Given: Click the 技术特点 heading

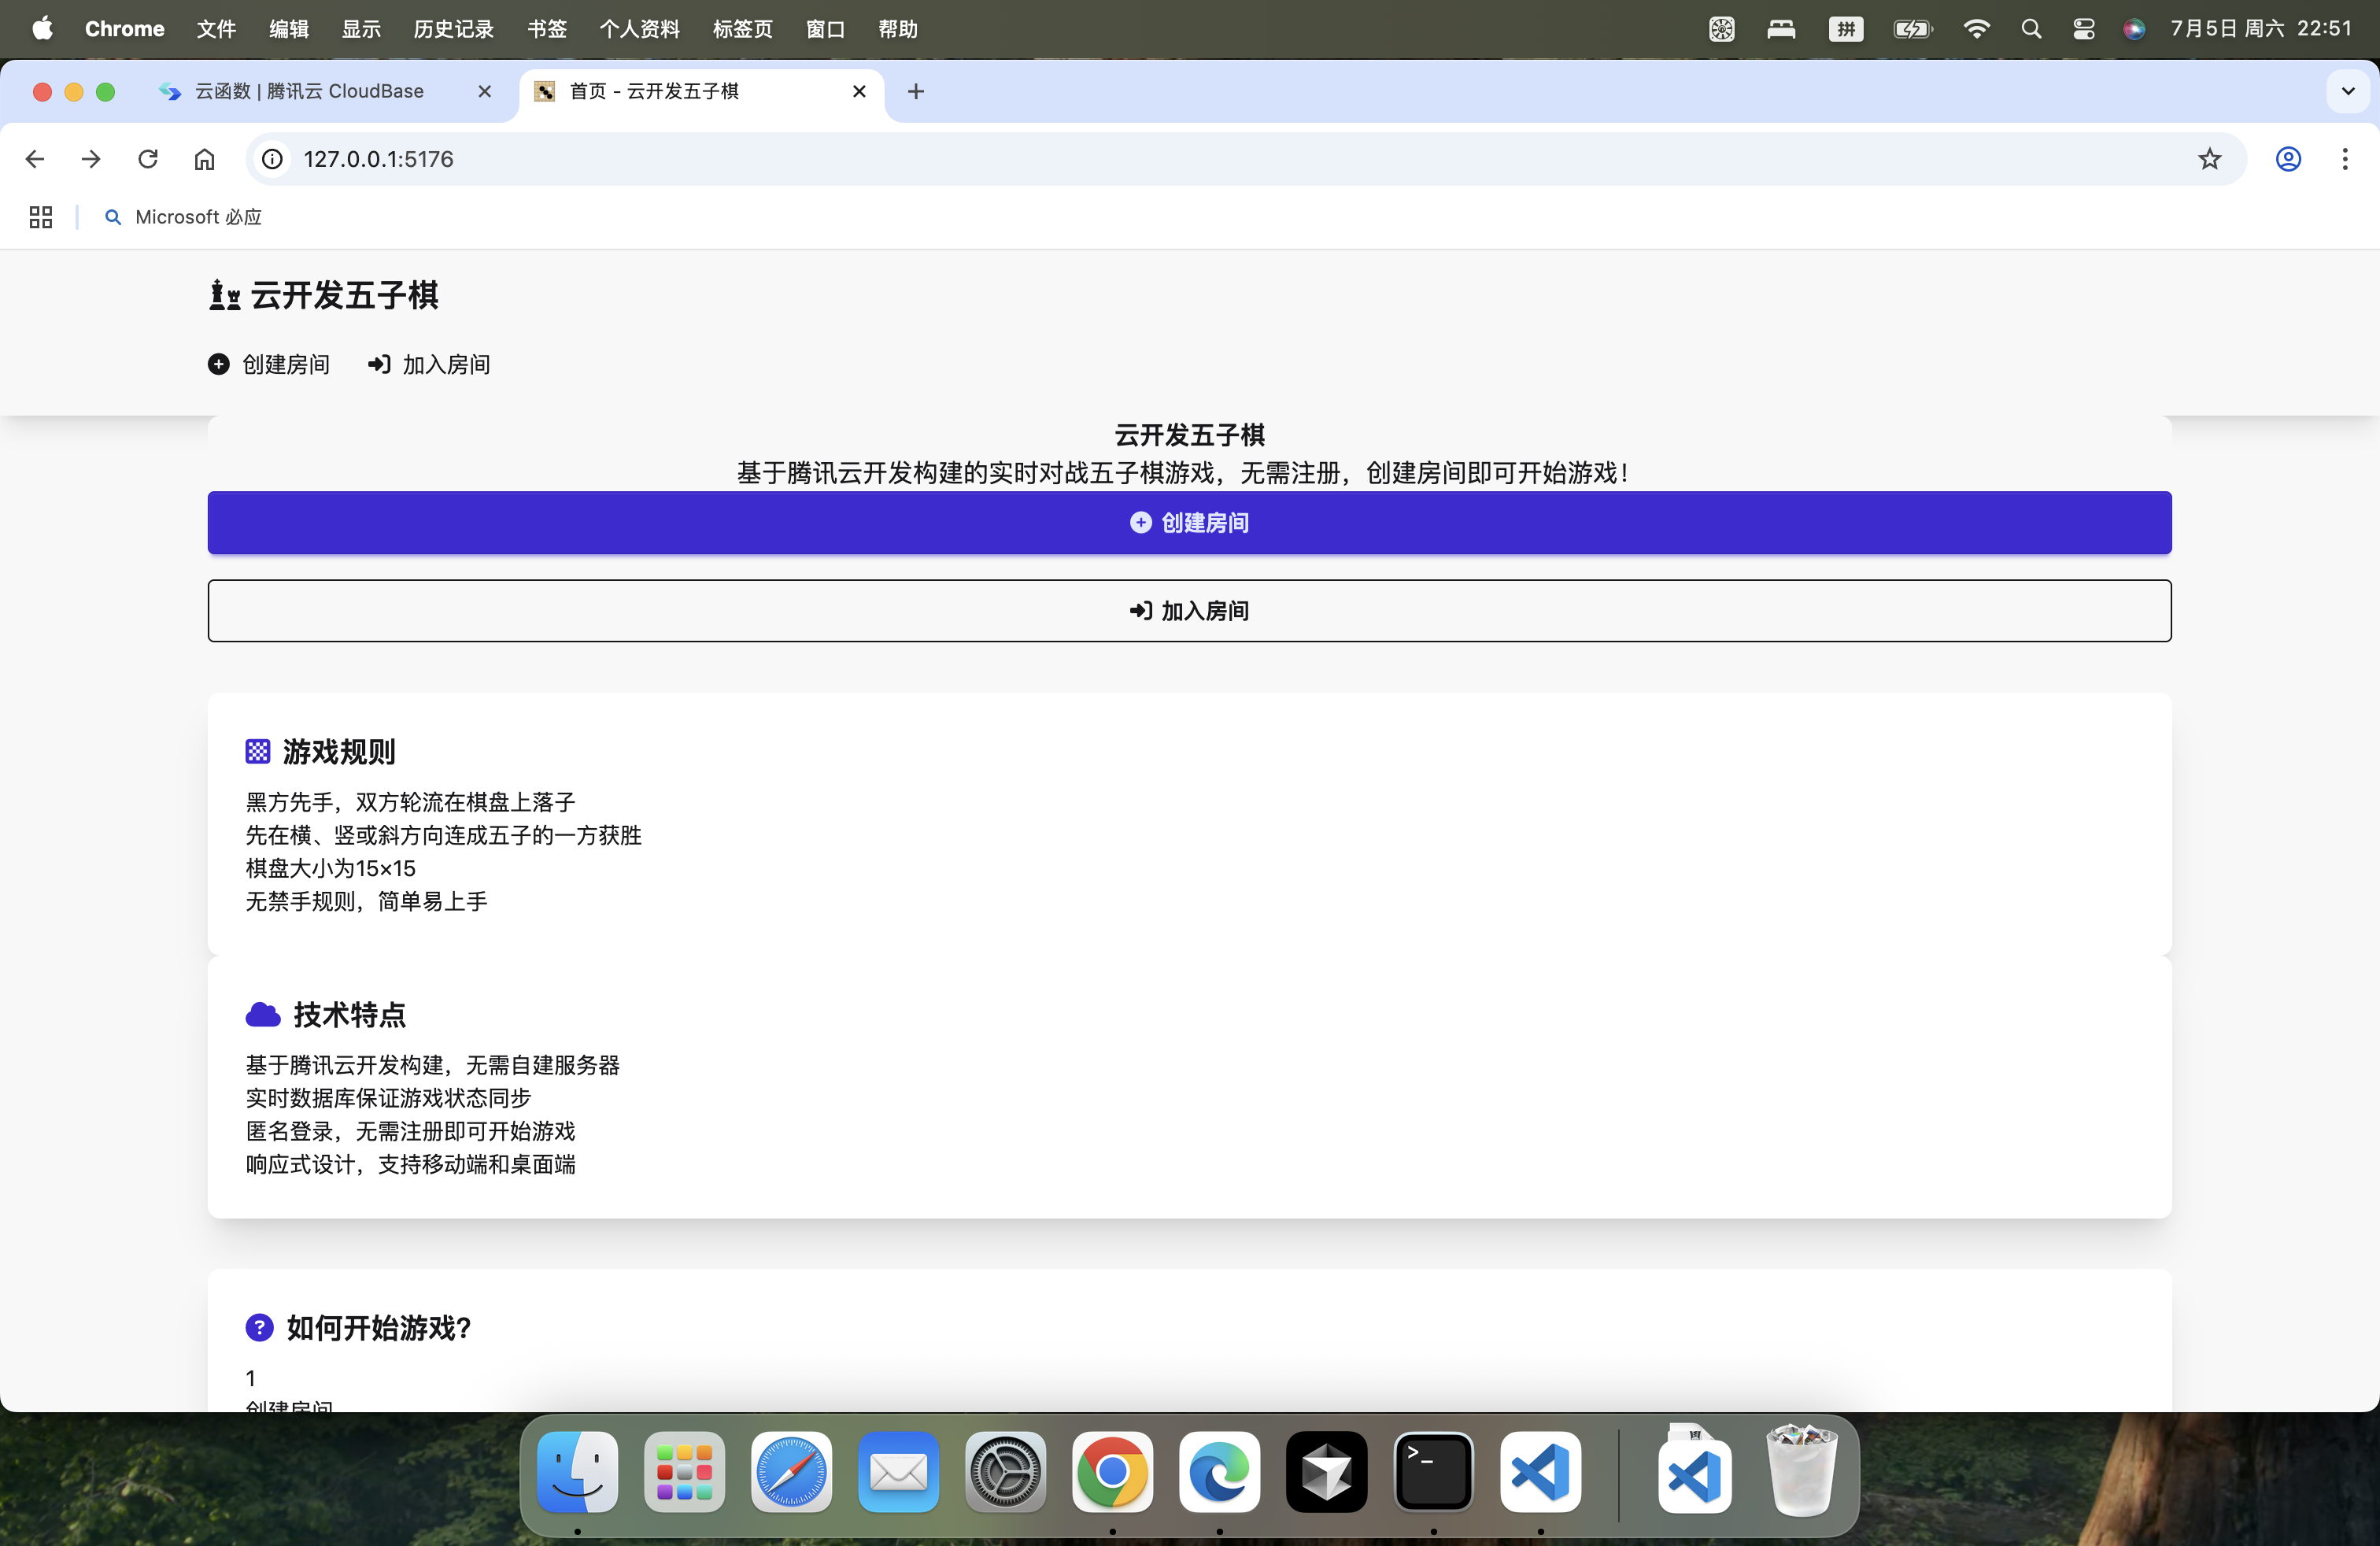Looking at the screenshot, I should pyautogui.click(x=350, y=1014).
